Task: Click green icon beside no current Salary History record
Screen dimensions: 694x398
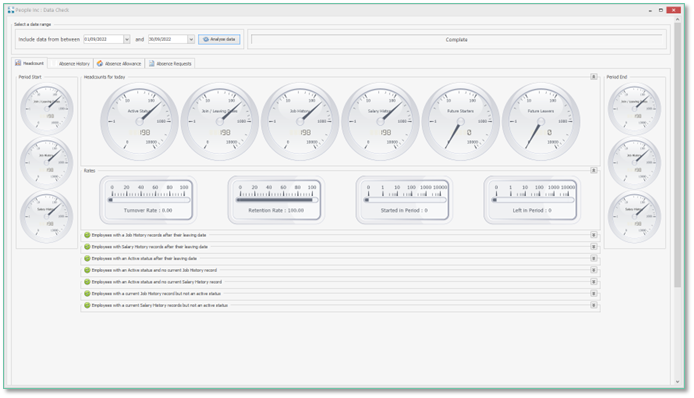Action: [87, 282]
